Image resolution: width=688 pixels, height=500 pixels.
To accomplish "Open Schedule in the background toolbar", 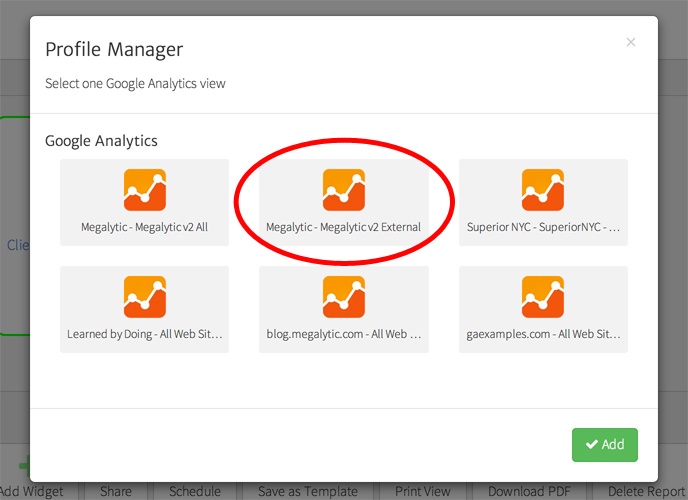I will click(x=195, y=491).
